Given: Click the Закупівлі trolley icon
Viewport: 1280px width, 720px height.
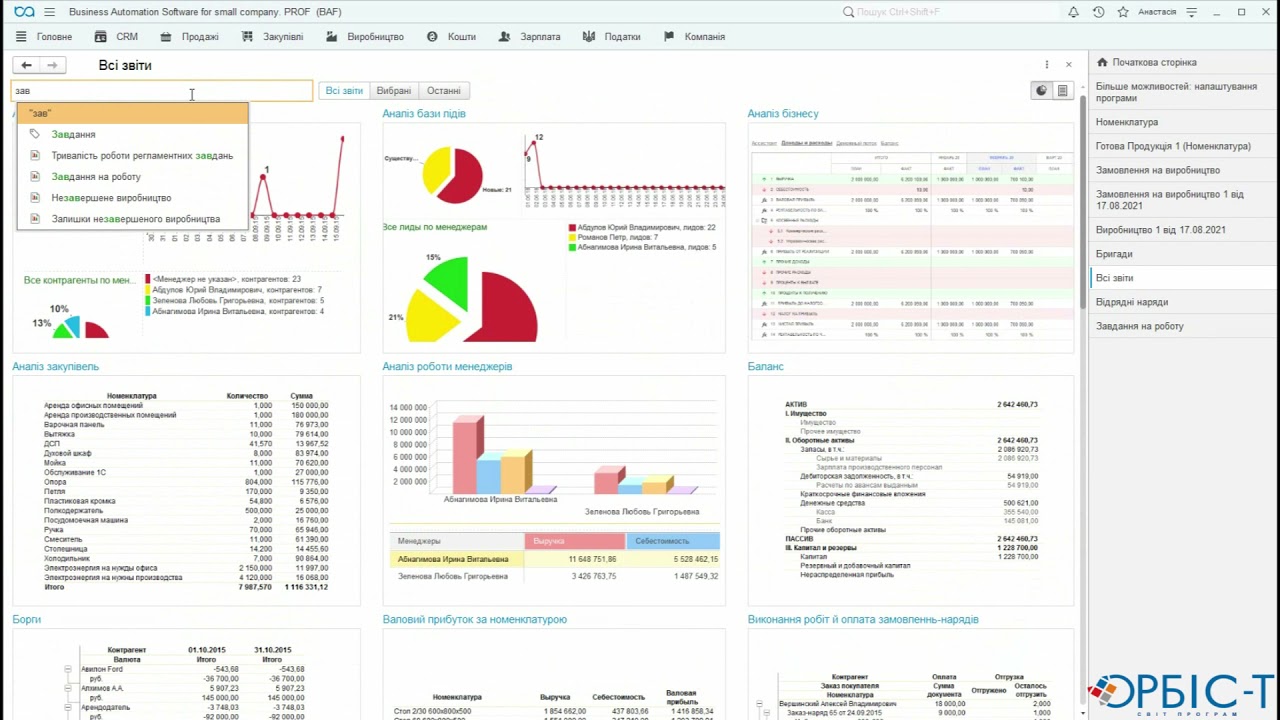Looking at the screenshot, I should [247, 37].
